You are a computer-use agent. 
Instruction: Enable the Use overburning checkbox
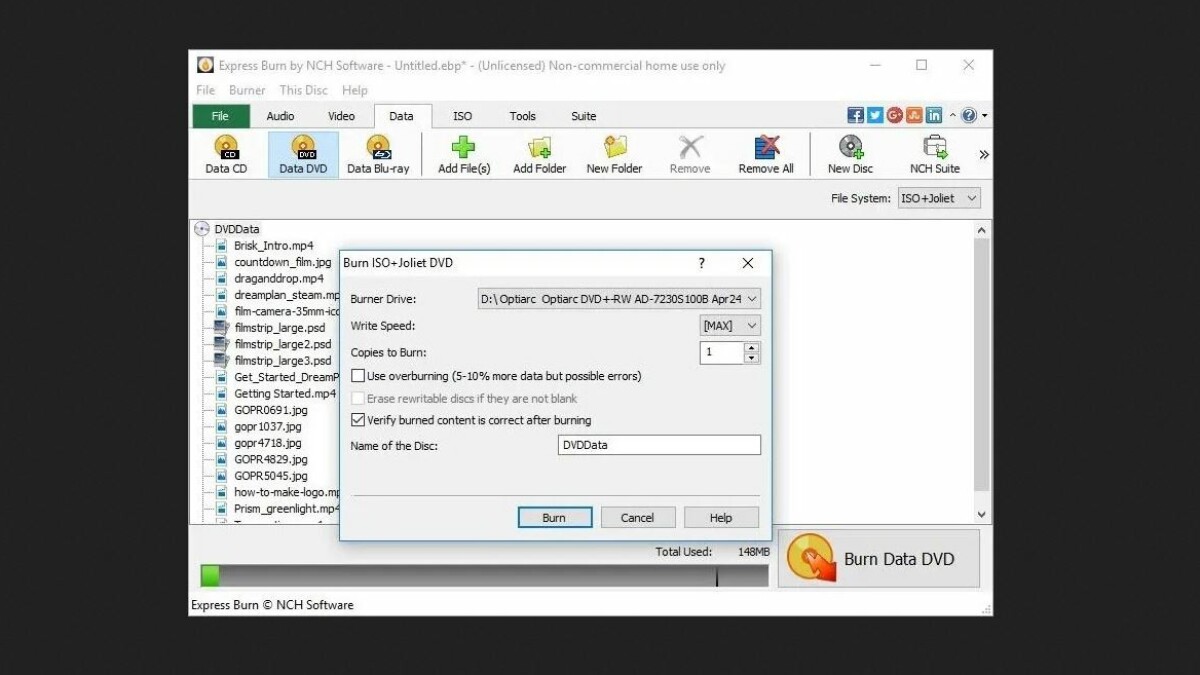coord(358,376)
